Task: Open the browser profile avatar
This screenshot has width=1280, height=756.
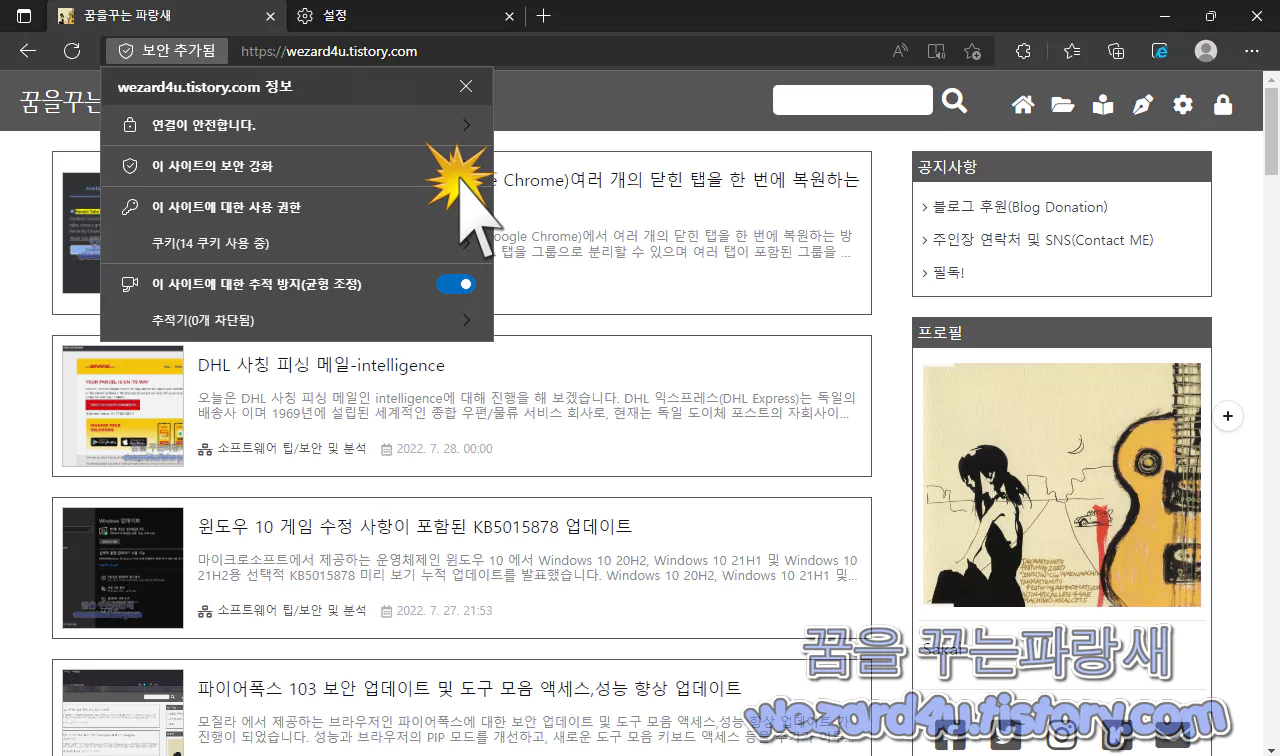Action: 1205,51
